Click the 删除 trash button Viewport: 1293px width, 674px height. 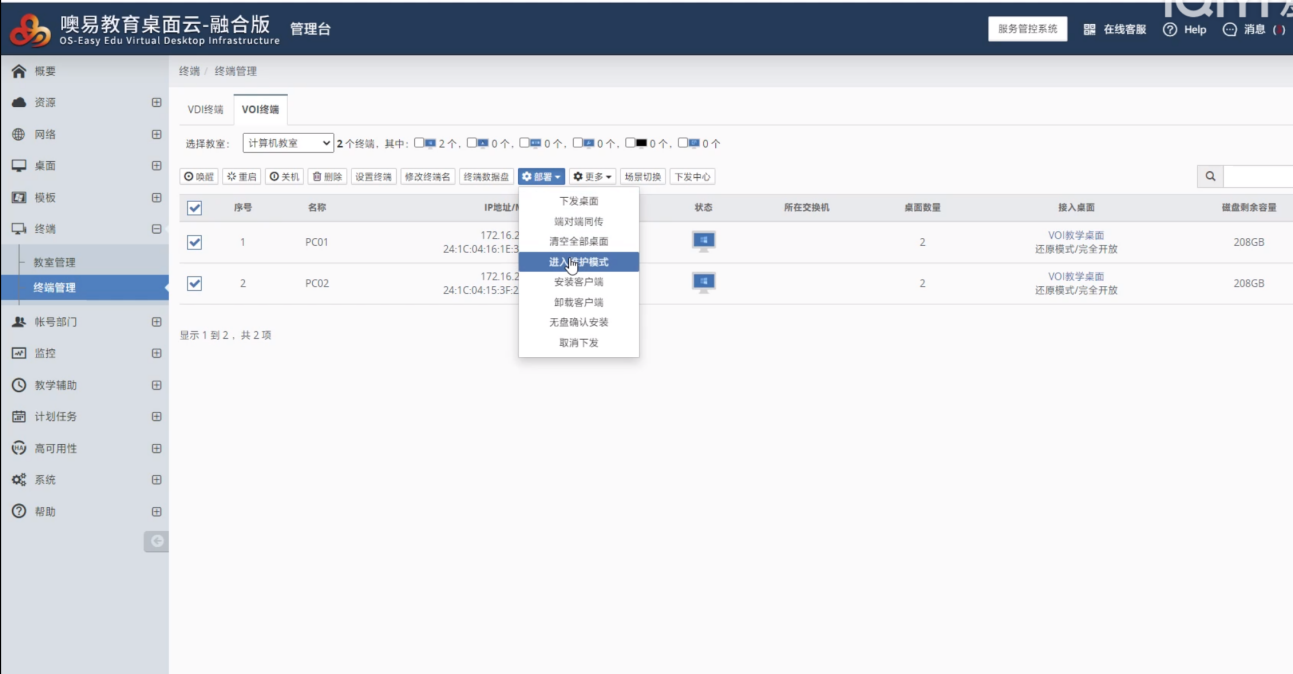(327, 177)
